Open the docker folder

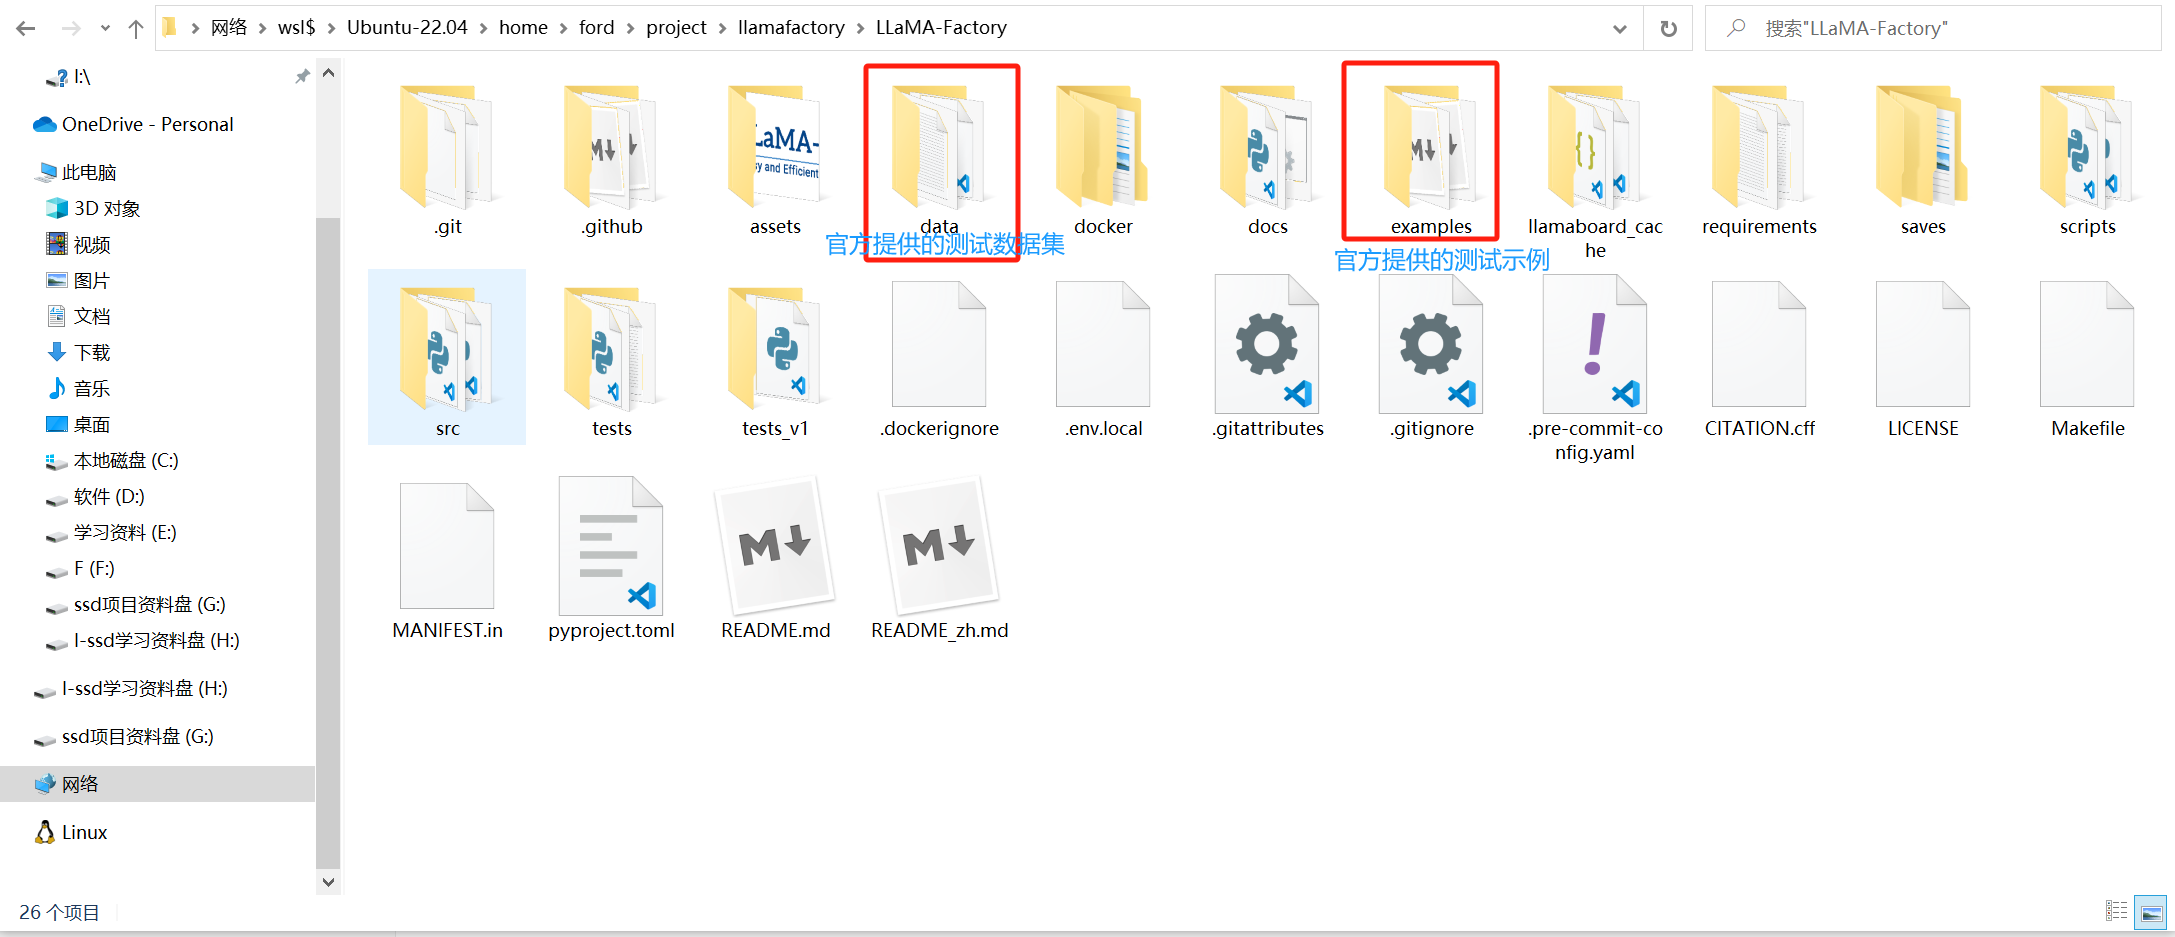point(1103,160)
